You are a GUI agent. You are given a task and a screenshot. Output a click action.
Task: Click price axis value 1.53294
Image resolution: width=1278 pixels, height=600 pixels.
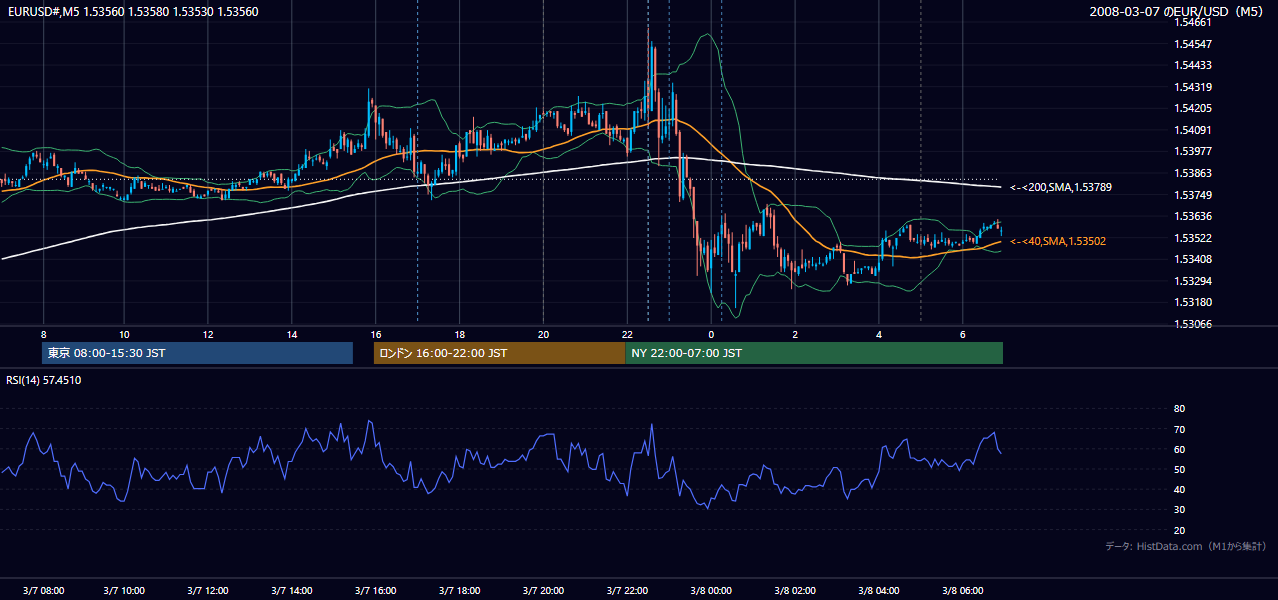point(1193,281)
